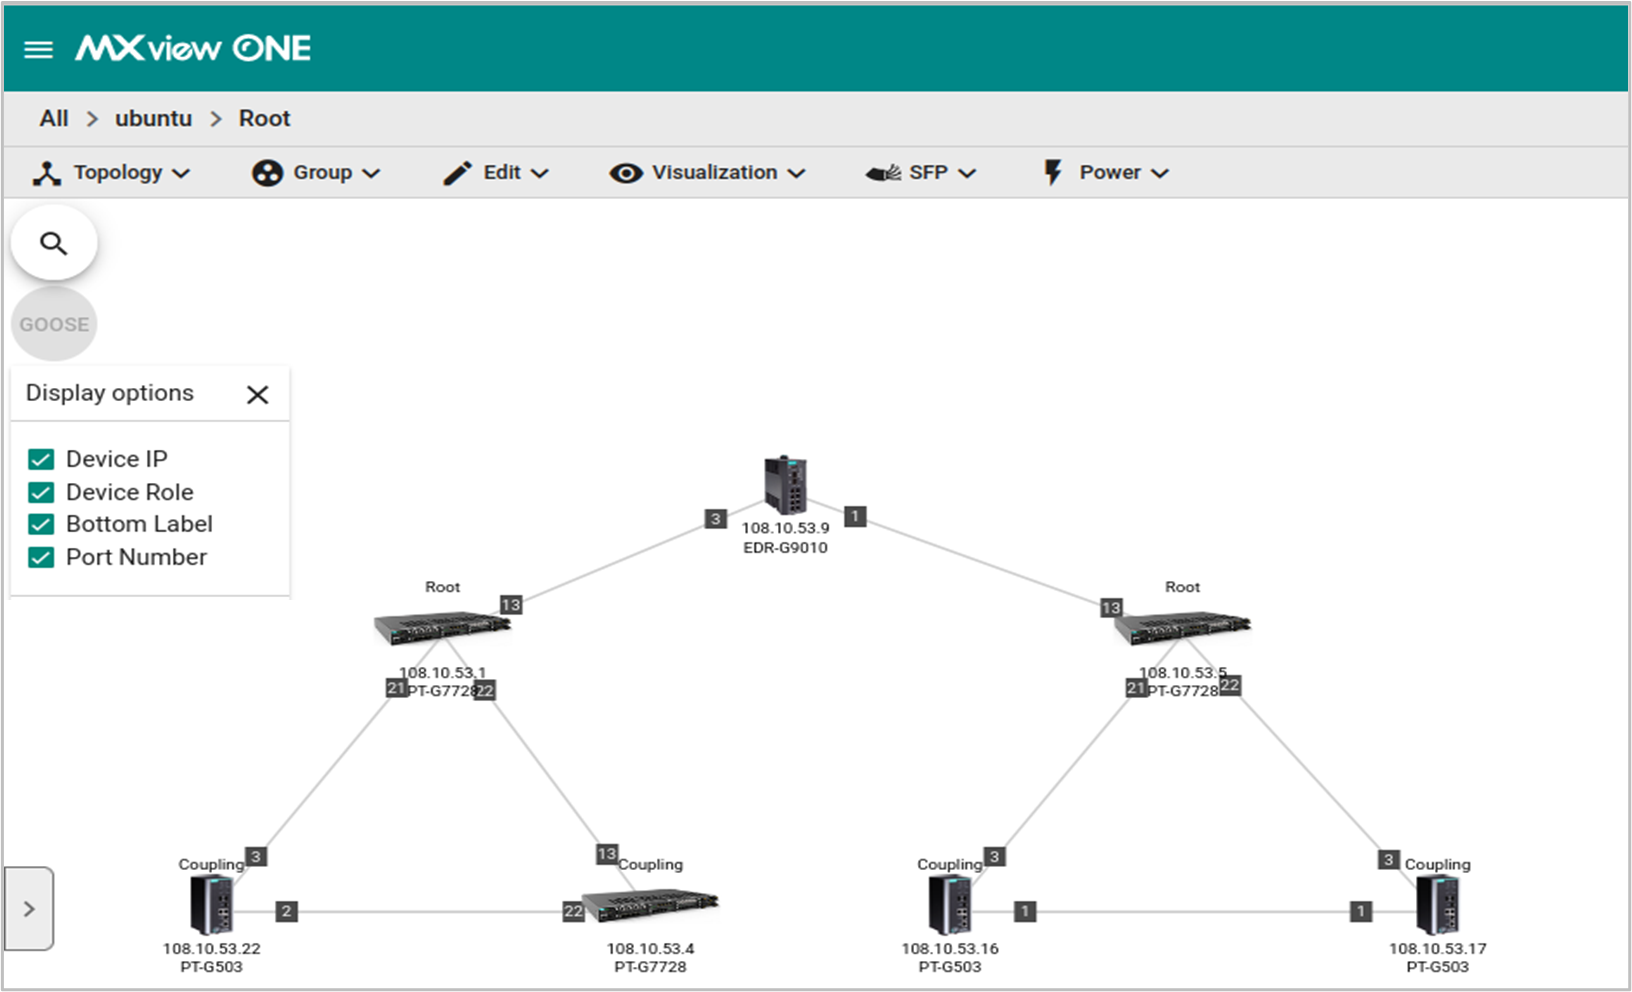Open the Edit dropdown menu
This screenshot has width=1632, height=992.
pyautogui.click(x=496, y=172)
